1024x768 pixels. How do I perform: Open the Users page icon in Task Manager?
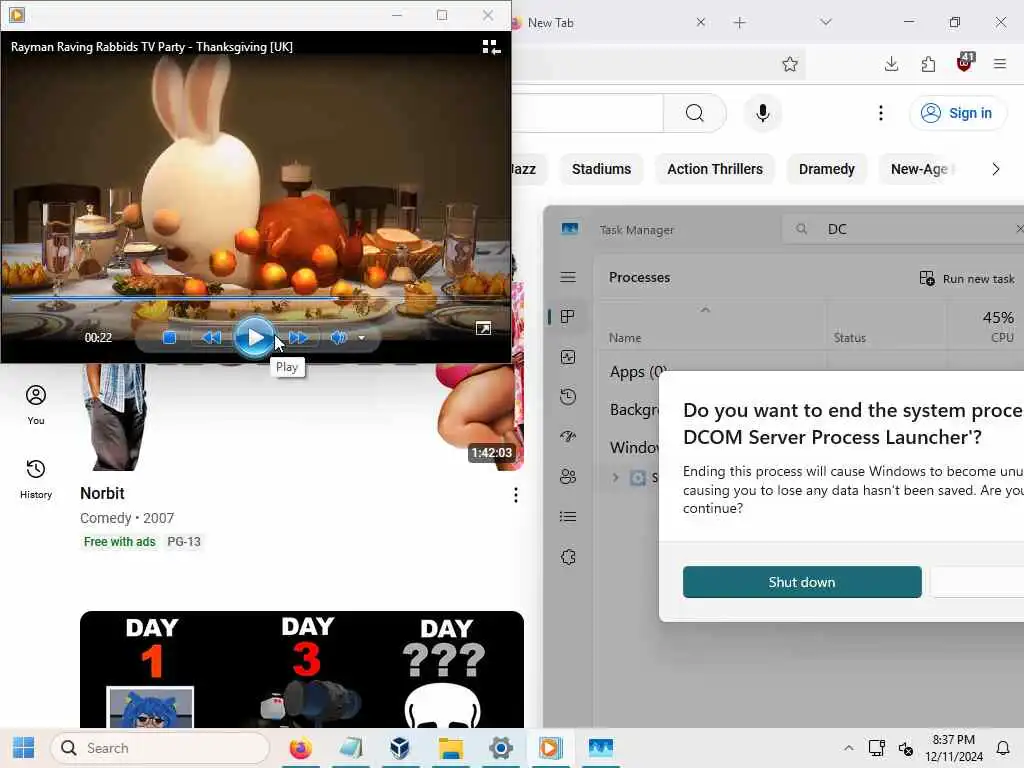[568, 477]
